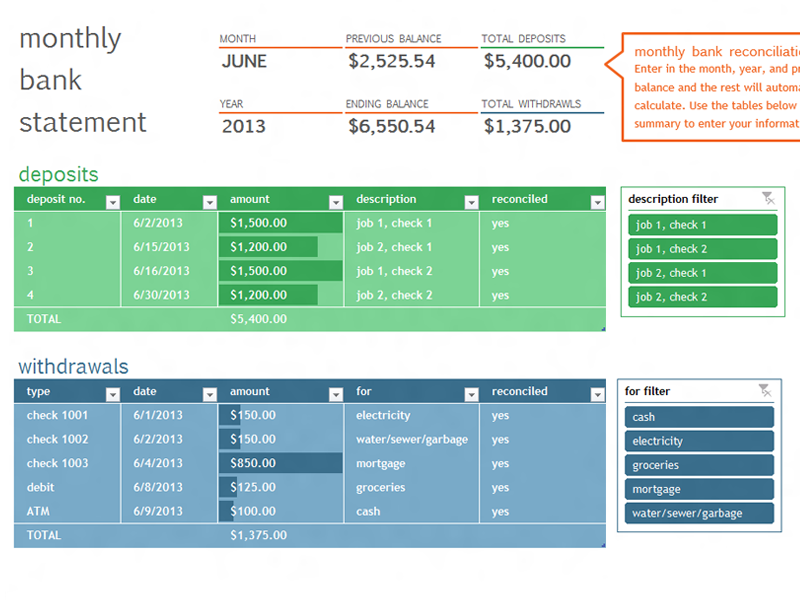This screenshot has height=600, width=800.
Task: Select 'job 1, check 1' slicer button
Action: (703, 225)
